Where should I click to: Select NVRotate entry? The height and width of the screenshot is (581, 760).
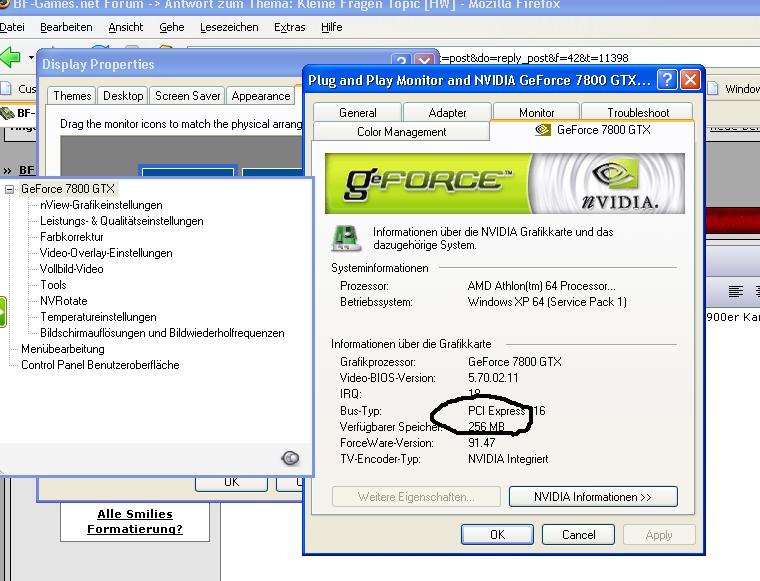[63, 301]
